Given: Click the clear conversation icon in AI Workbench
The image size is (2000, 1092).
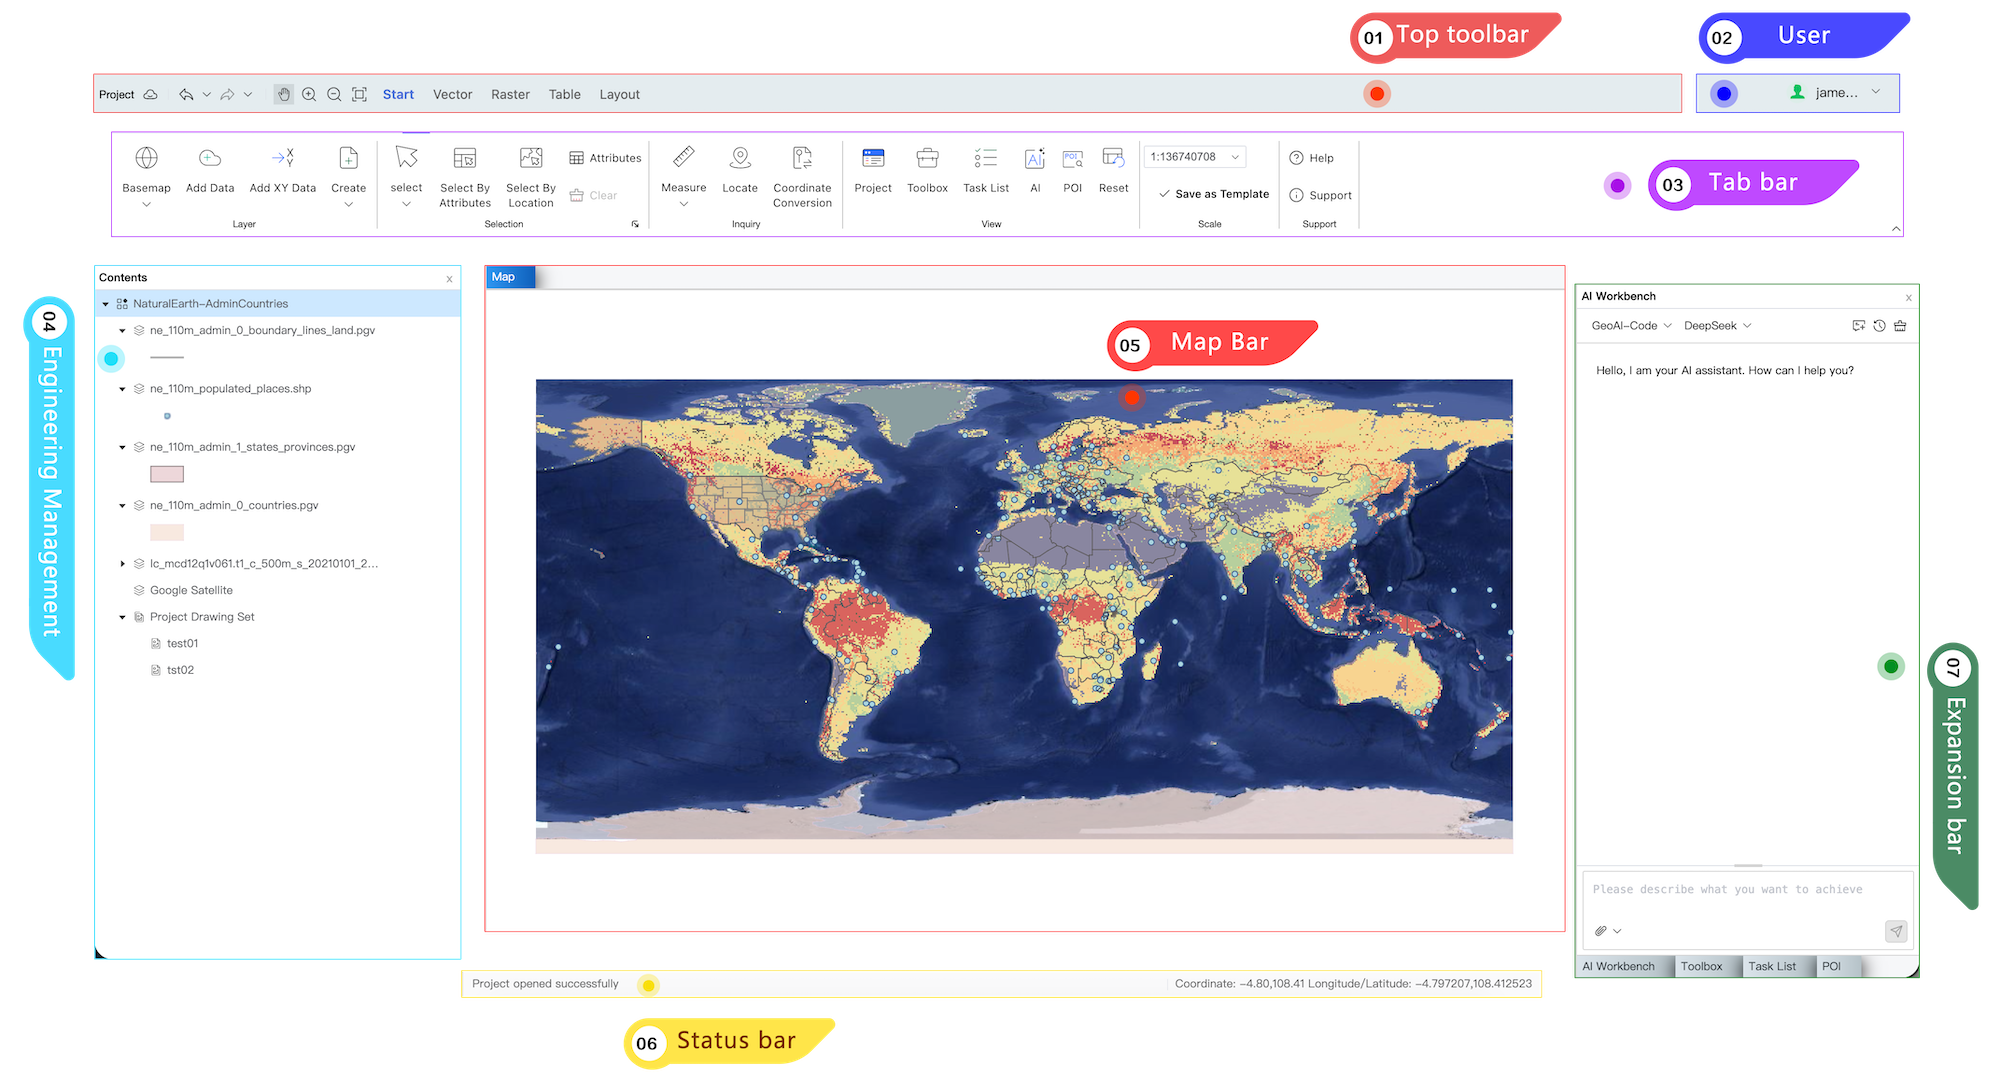Looking at the screenshot, I should [1901, 326].
